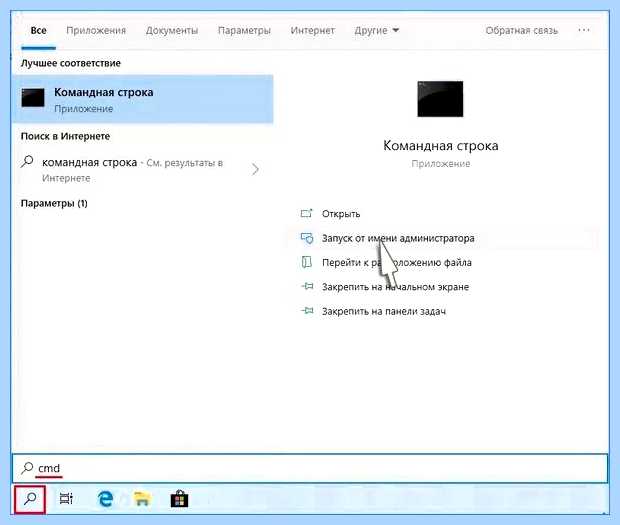Expand web result with the right chevron
Image resolution: width=620 pixels, height=525 pixels.
click(x=255, y=169)
